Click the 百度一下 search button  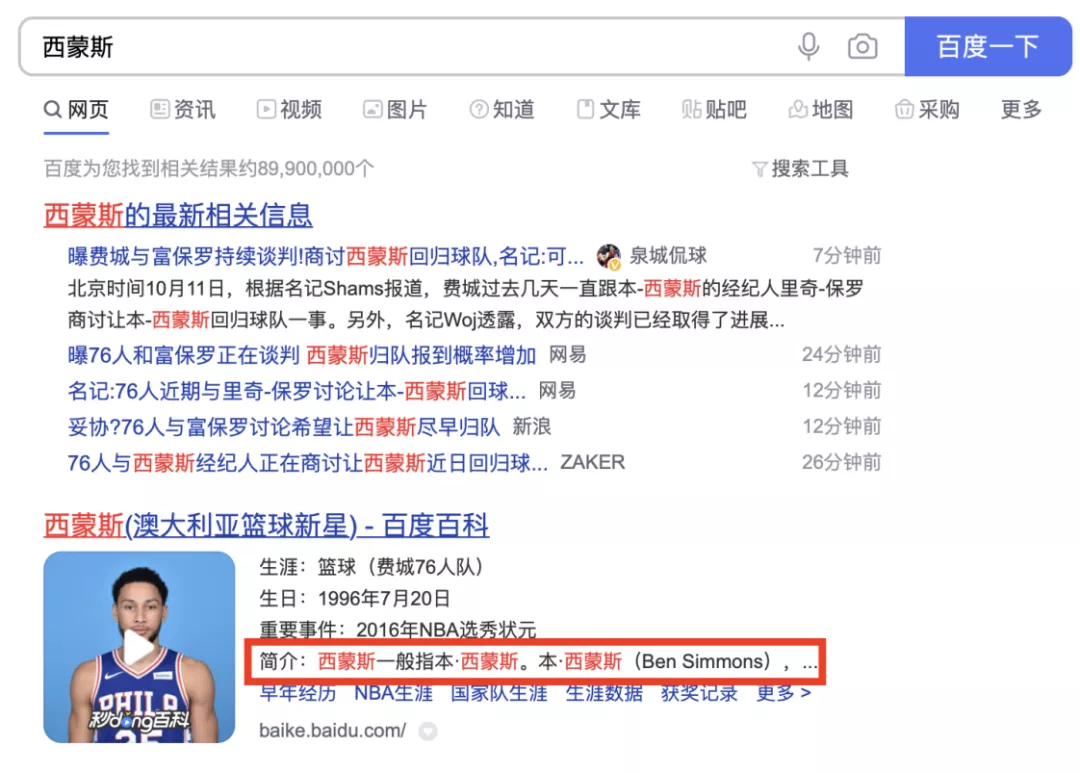click(988, 47)
